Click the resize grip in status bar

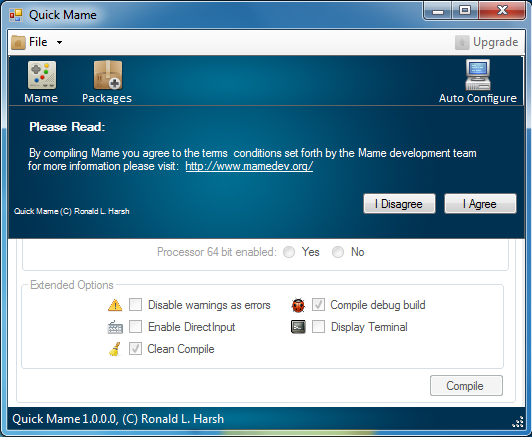(x=518, y=421)
